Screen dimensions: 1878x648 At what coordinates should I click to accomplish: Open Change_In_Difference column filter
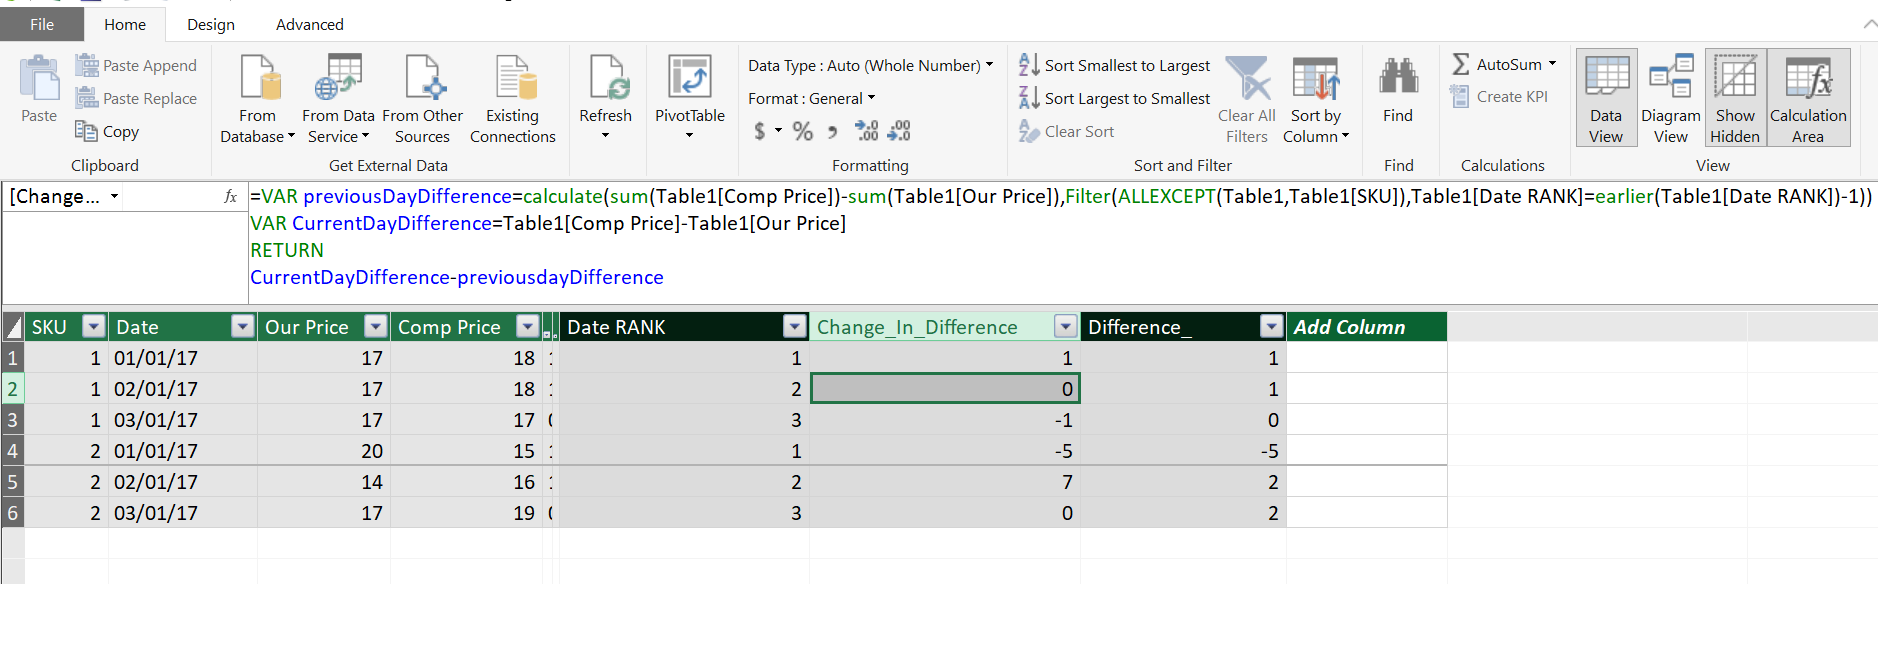click(1066, 326)
